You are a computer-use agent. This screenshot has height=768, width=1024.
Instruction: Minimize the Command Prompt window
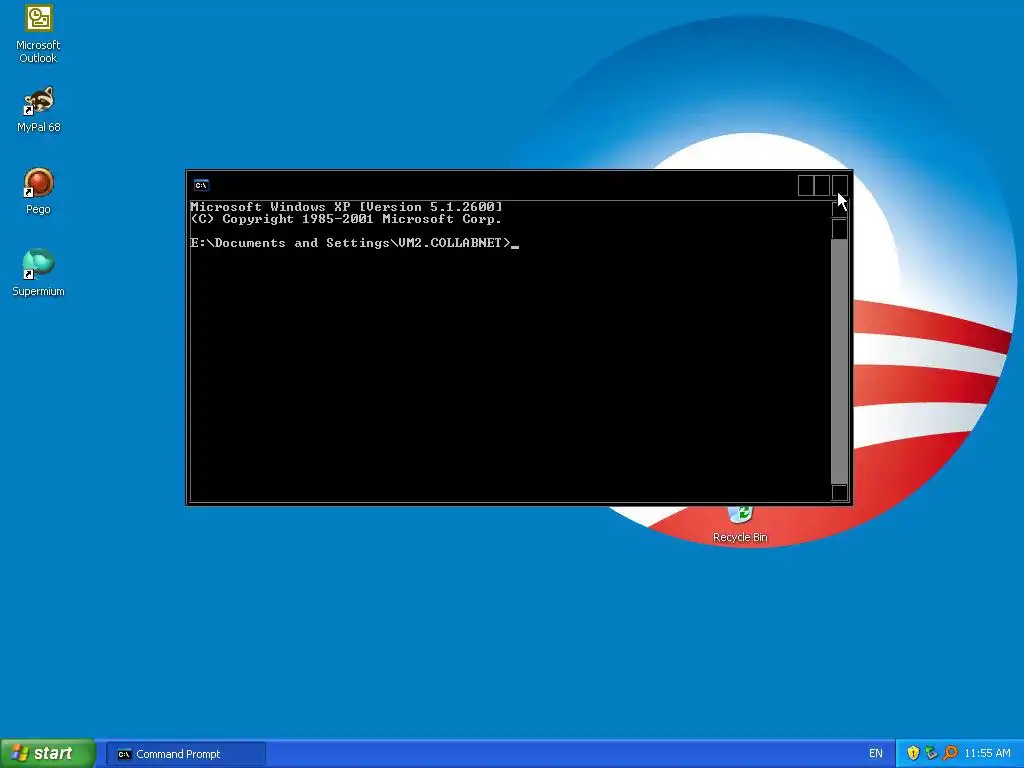point(806,185)
